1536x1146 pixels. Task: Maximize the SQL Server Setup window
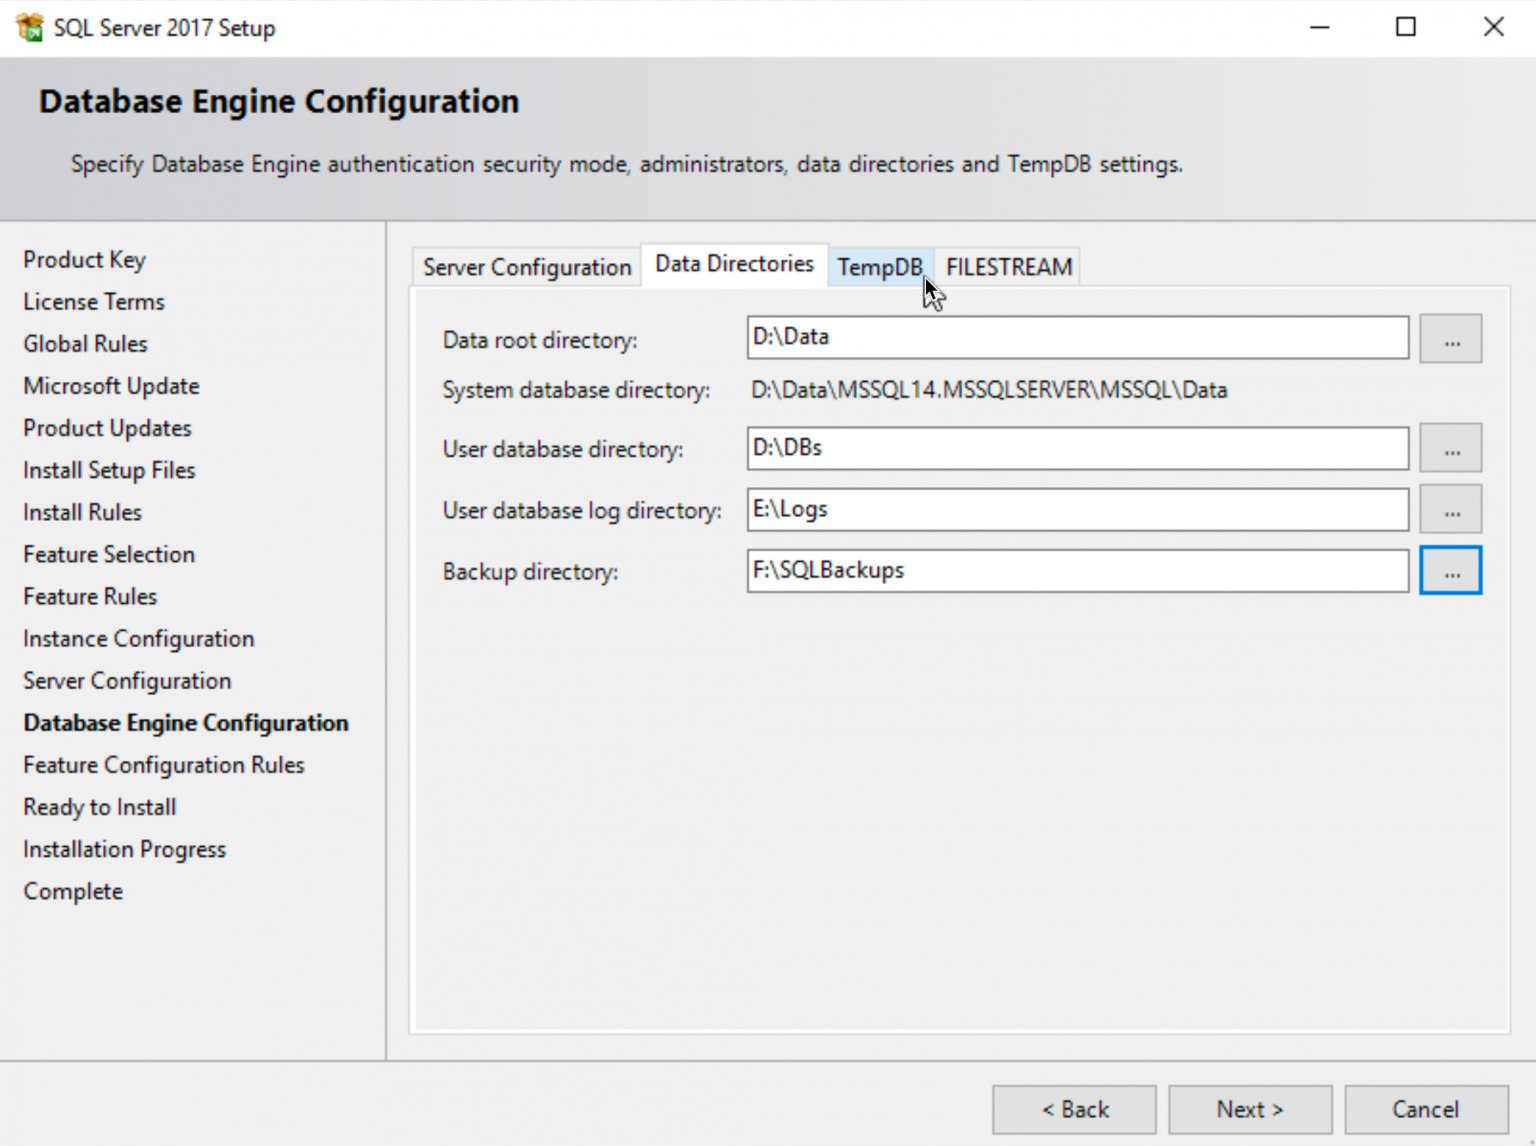1405,27
